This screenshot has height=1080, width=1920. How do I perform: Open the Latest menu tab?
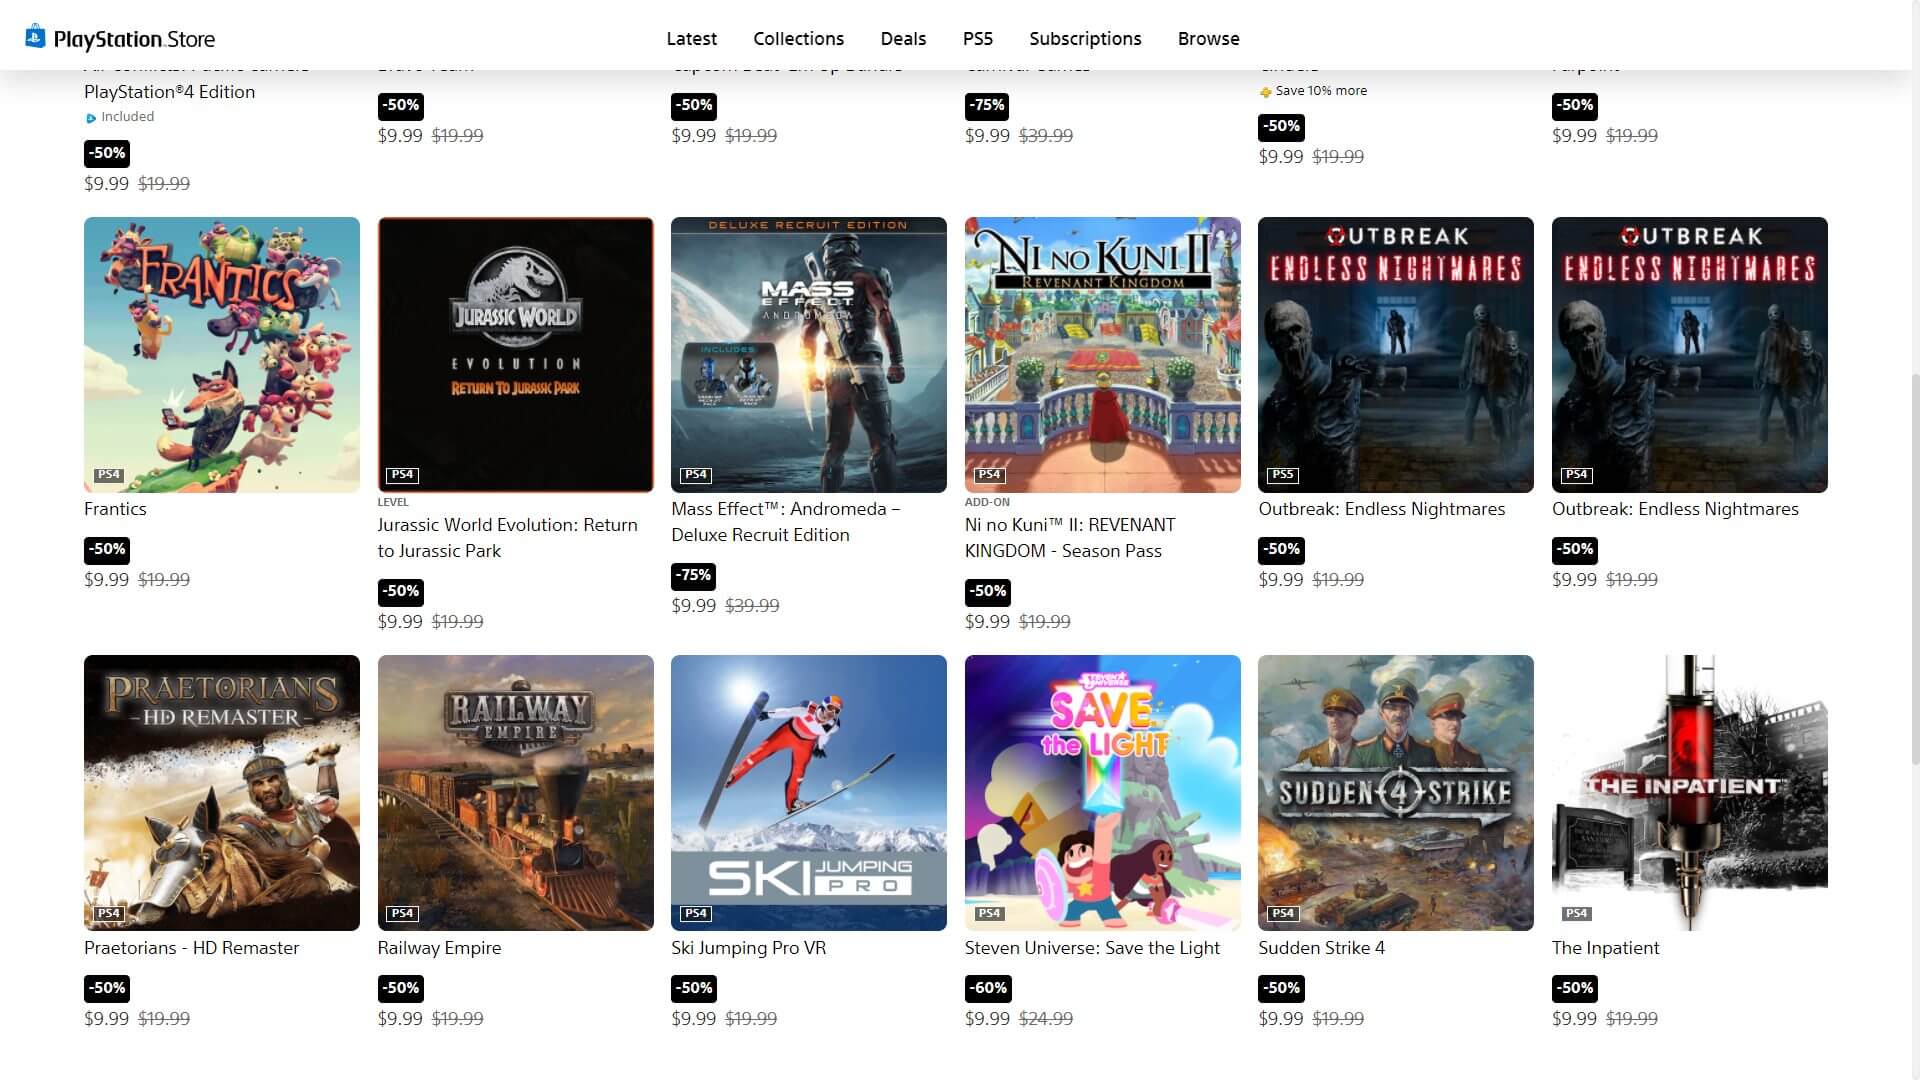[691, 39]
